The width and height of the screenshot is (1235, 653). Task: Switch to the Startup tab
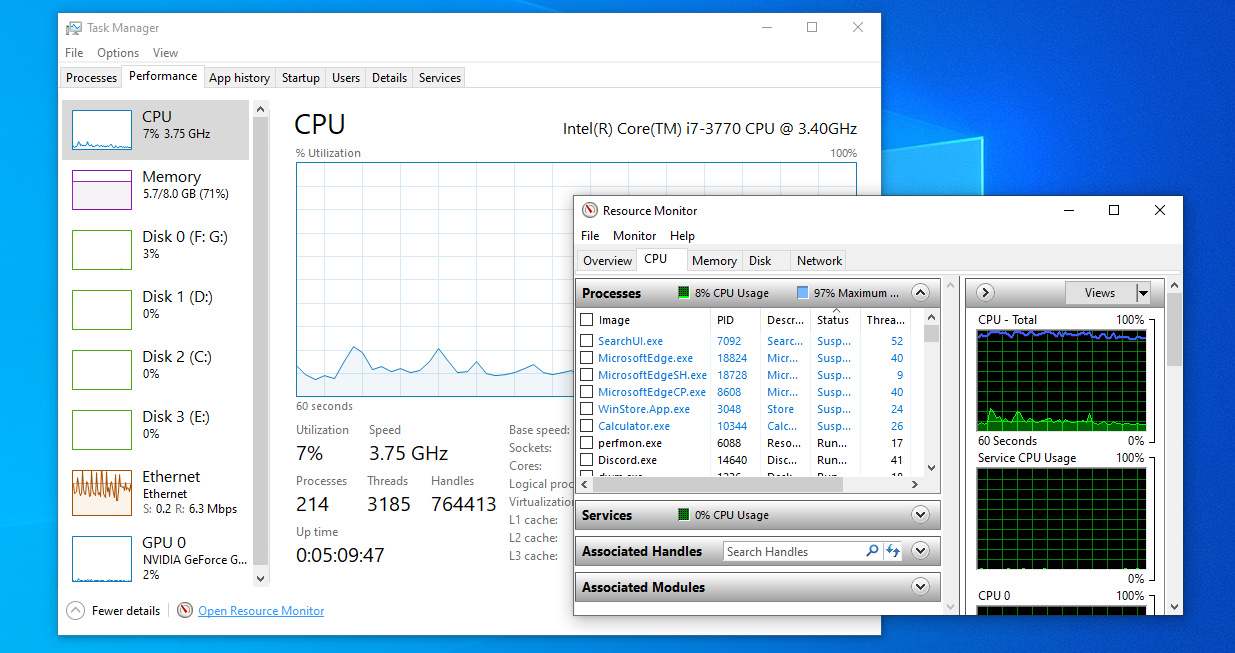[301, 78]
